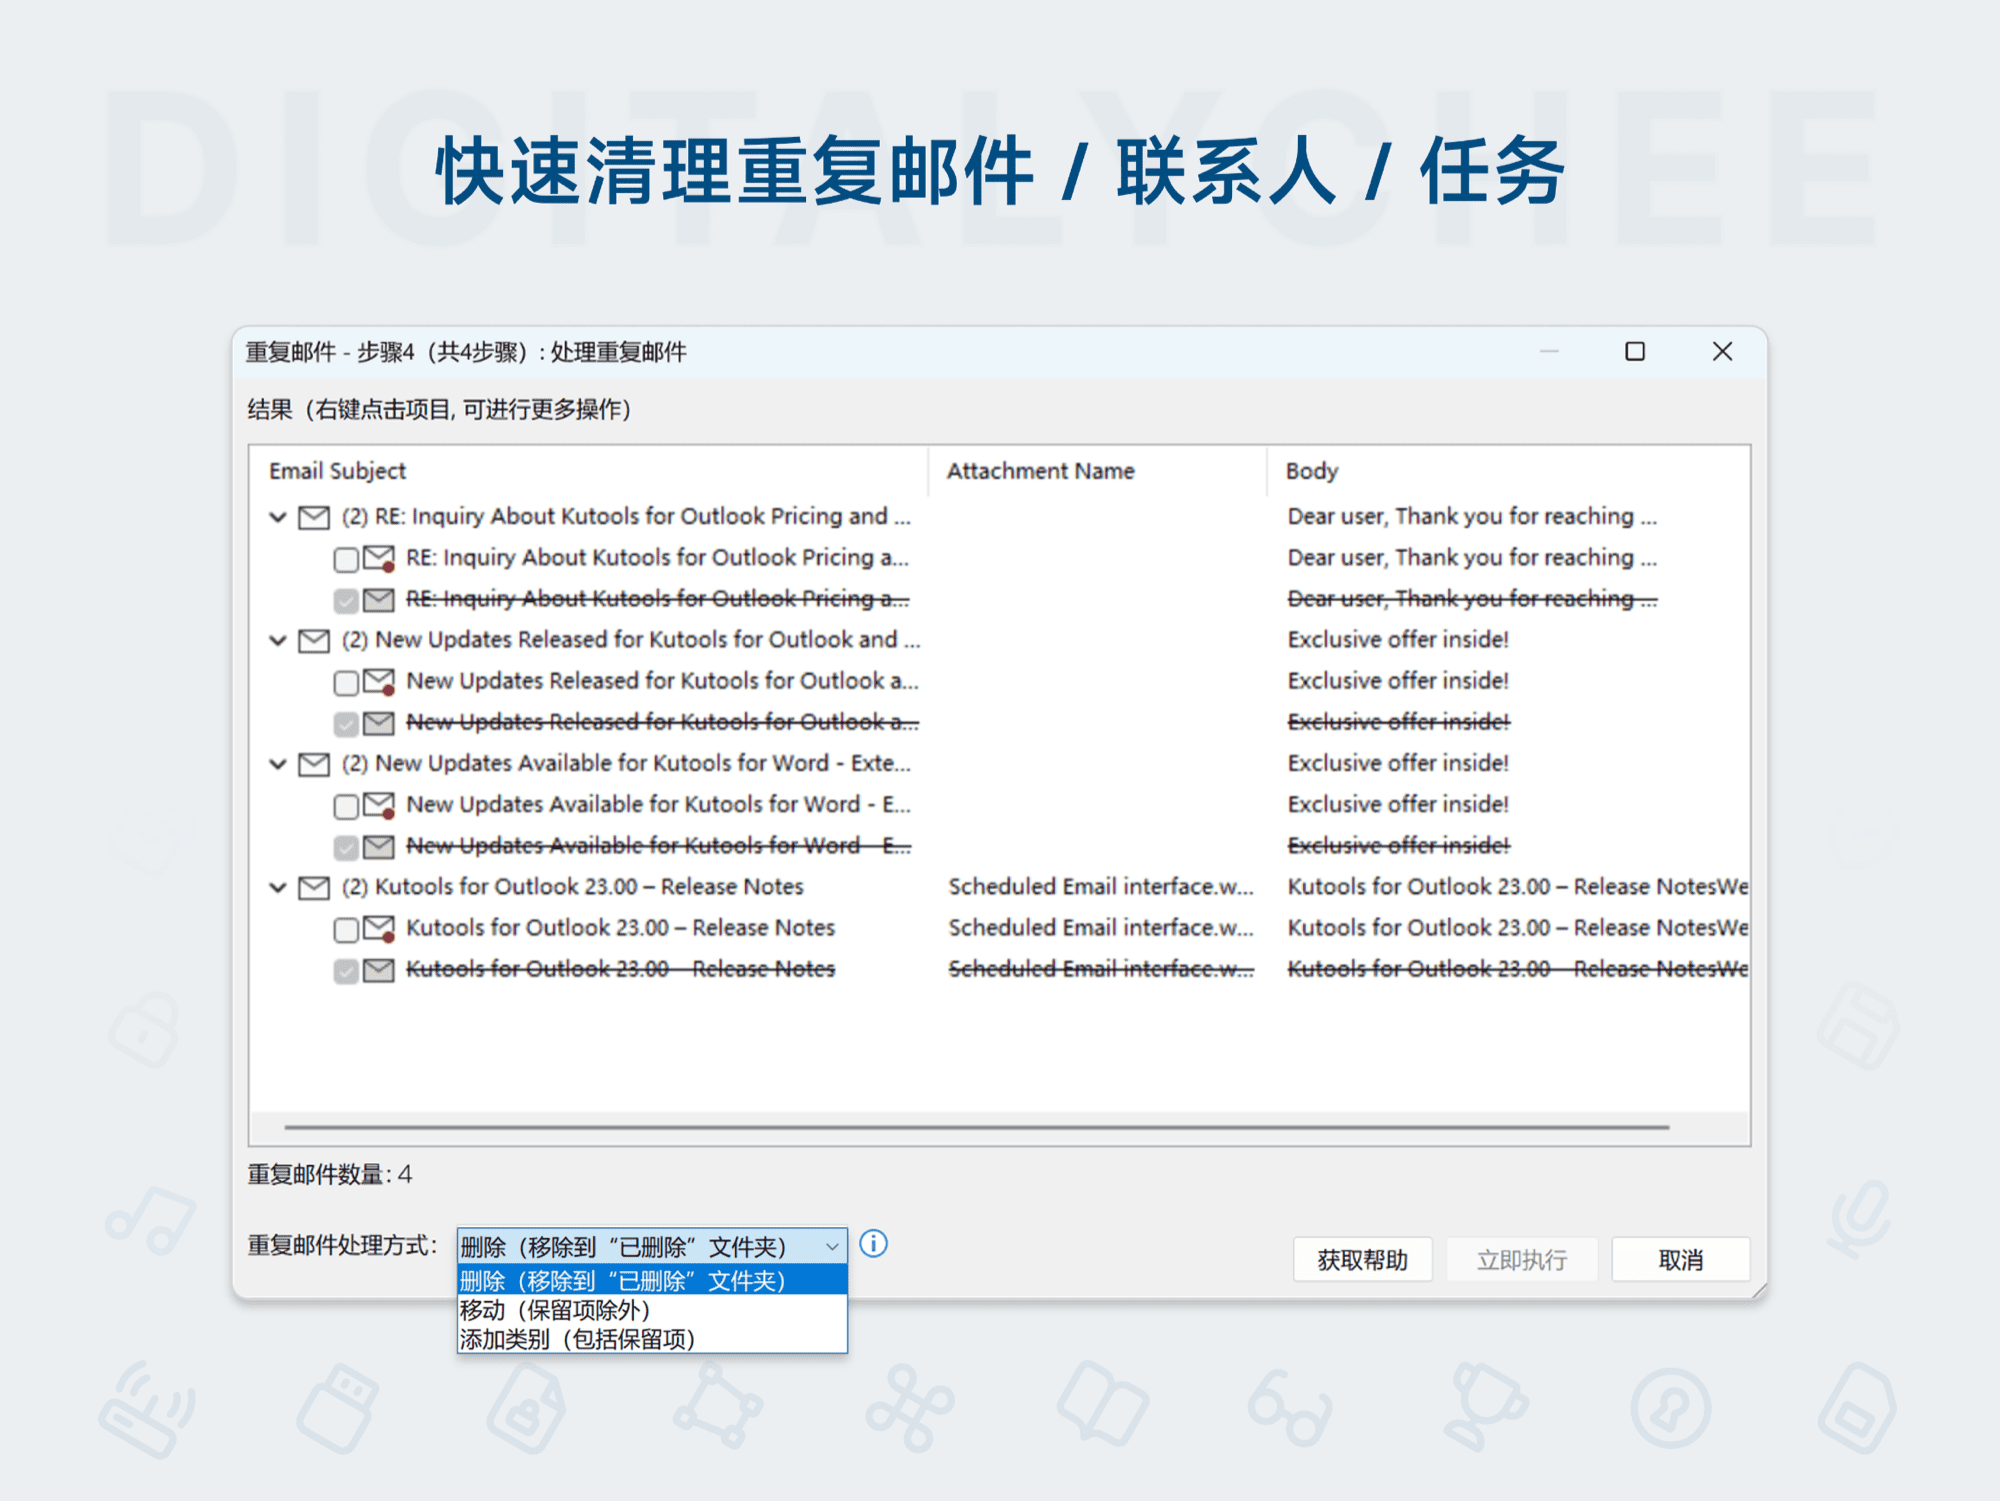The width and height of the screenshot is (2000, 1501).
Task: Collapse the New Updates Released for Outlook group
Action: coord(278,640)
